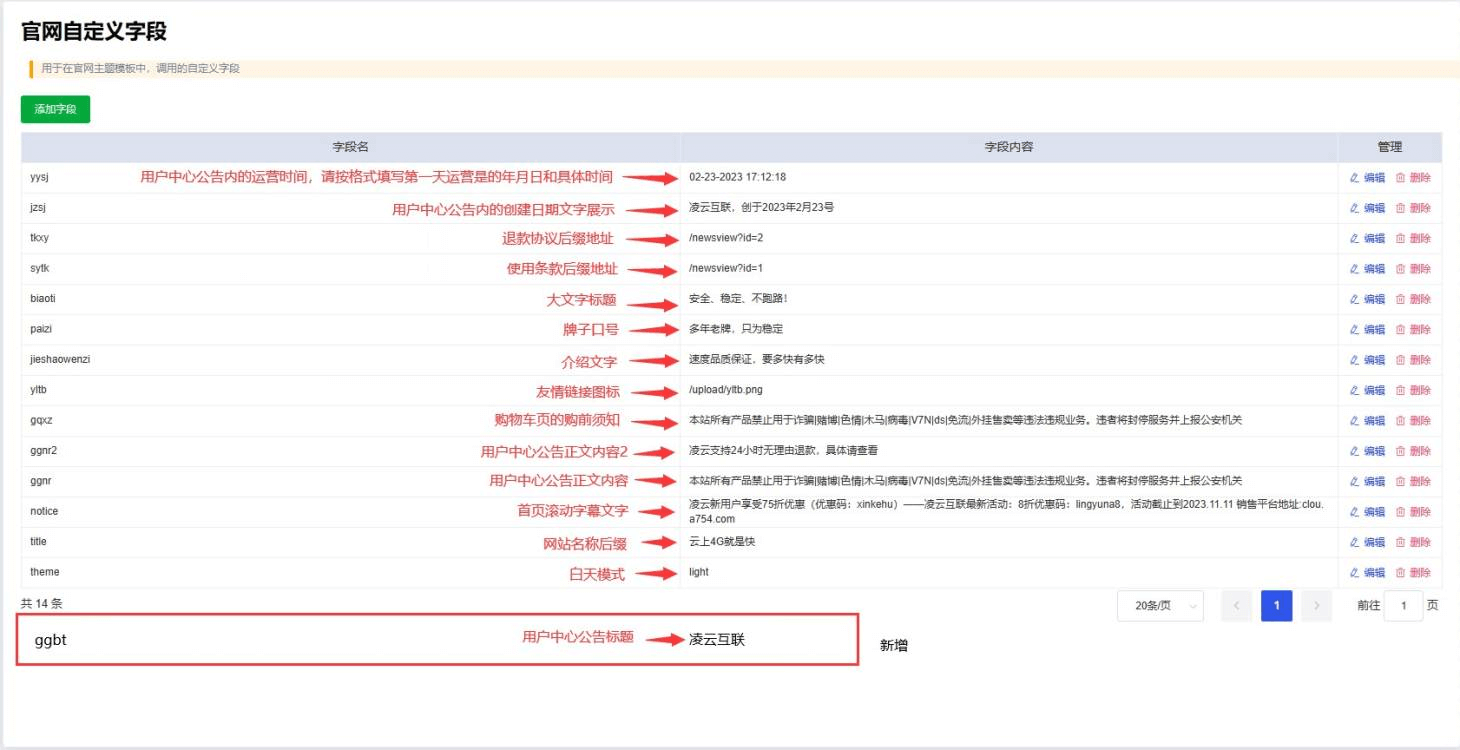
Task: Delete the title field row
Action: coord(1413,542)
